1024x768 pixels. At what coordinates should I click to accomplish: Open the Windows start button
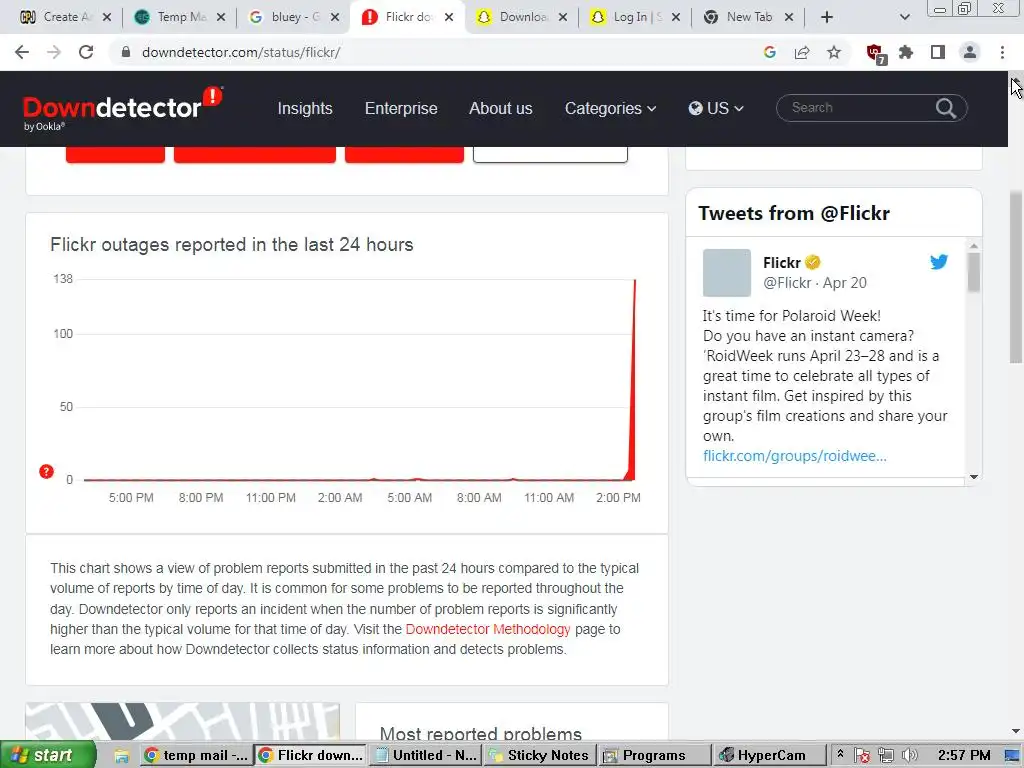click(48, 756)
